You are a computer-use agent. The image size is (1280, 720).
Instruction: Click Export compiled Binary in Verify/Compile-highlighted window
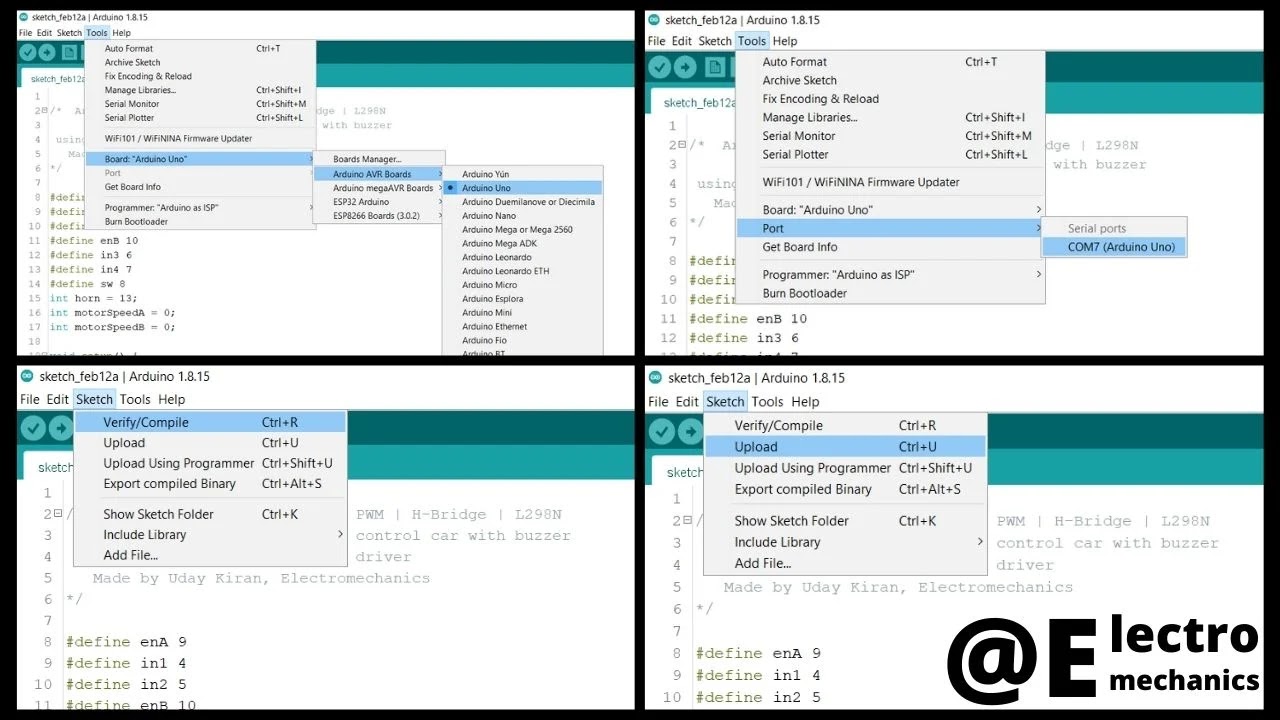[x=169, y=484]
